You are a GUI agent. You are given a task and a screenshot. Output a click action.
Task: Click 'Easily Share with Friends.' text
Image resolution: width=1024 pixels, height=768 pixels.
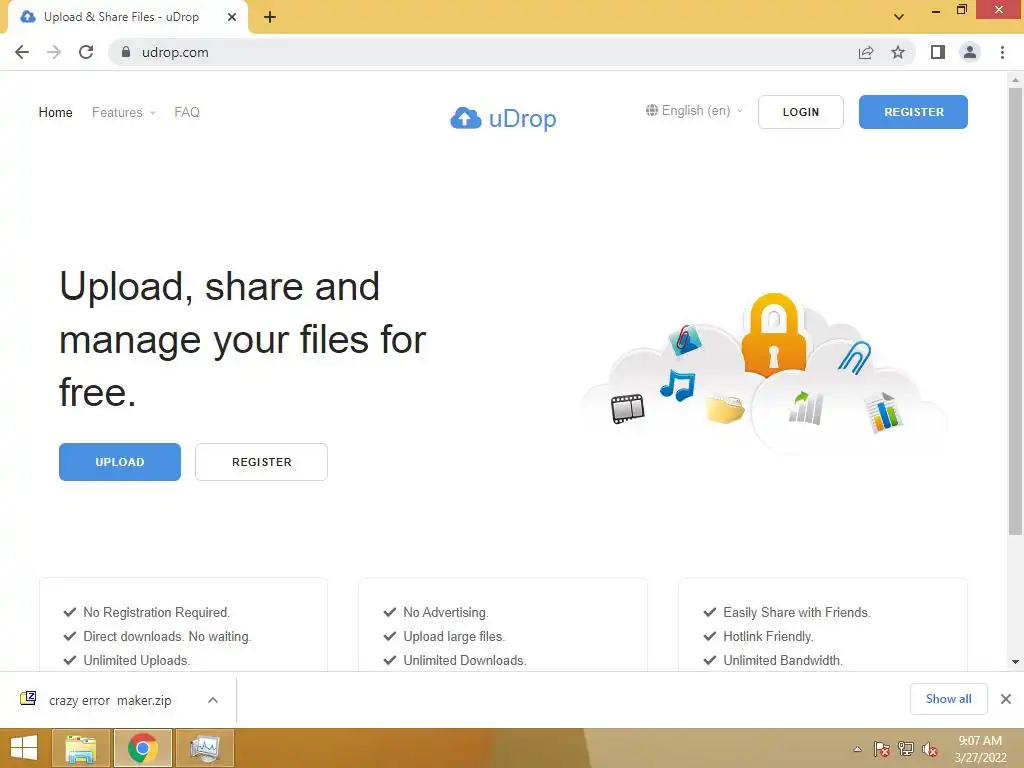click(797, 613)
